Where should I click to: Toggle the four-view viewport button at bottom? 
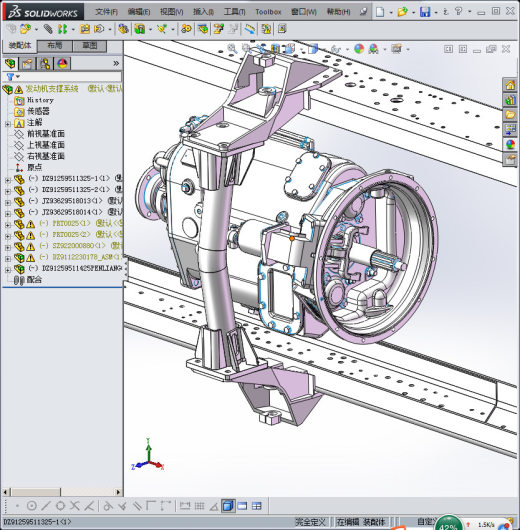pos(257,506)
